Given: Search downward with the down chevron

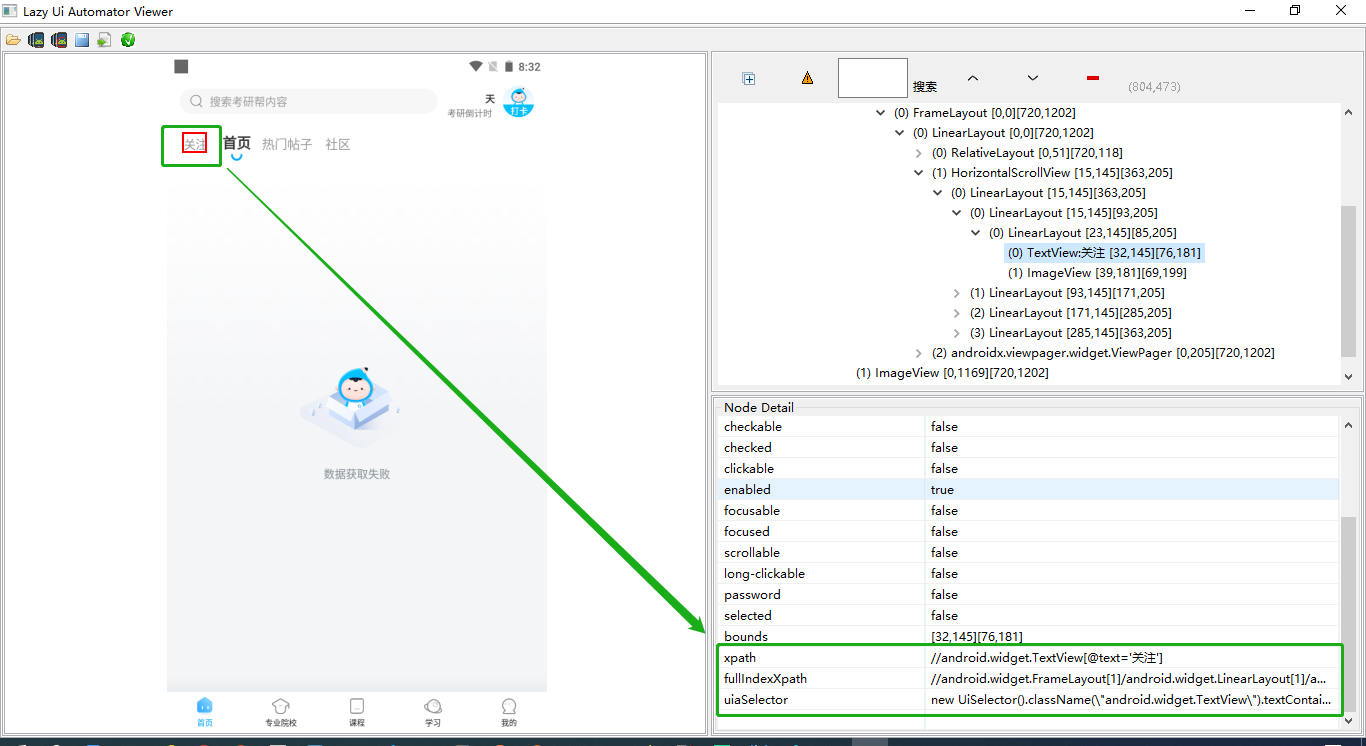Looking at the screenshot, I should (x=1032, y=78).
